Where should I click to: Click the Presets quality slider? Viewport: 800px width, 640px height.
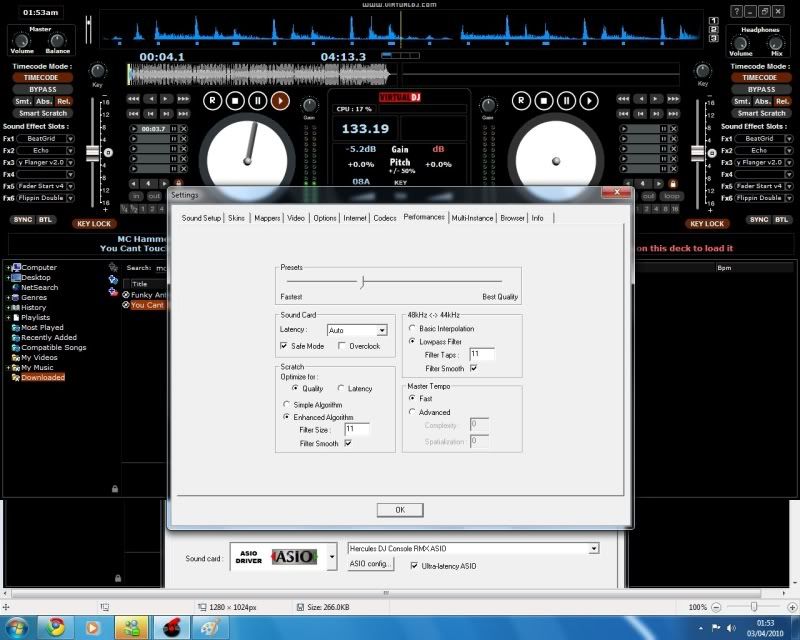click(x=362, y=281)
